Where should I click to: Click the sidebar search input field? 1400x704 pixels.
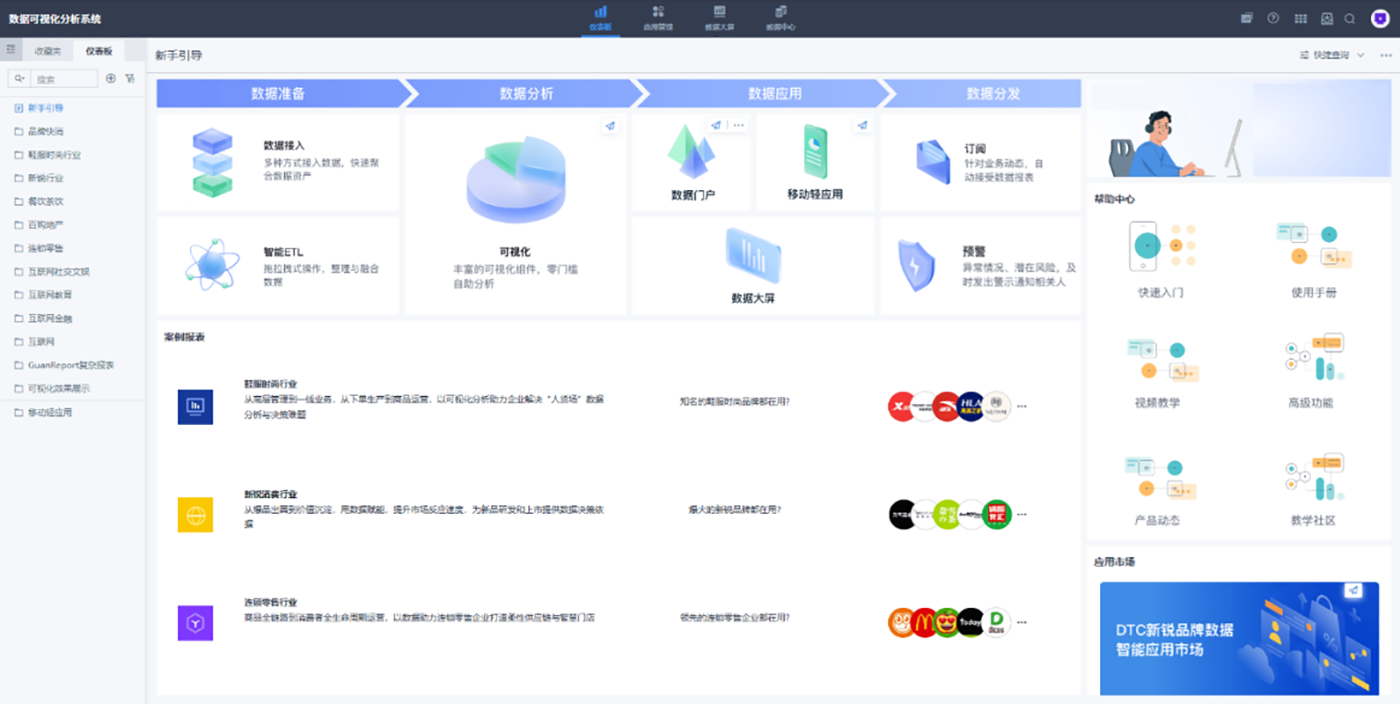tap(64, 78)
